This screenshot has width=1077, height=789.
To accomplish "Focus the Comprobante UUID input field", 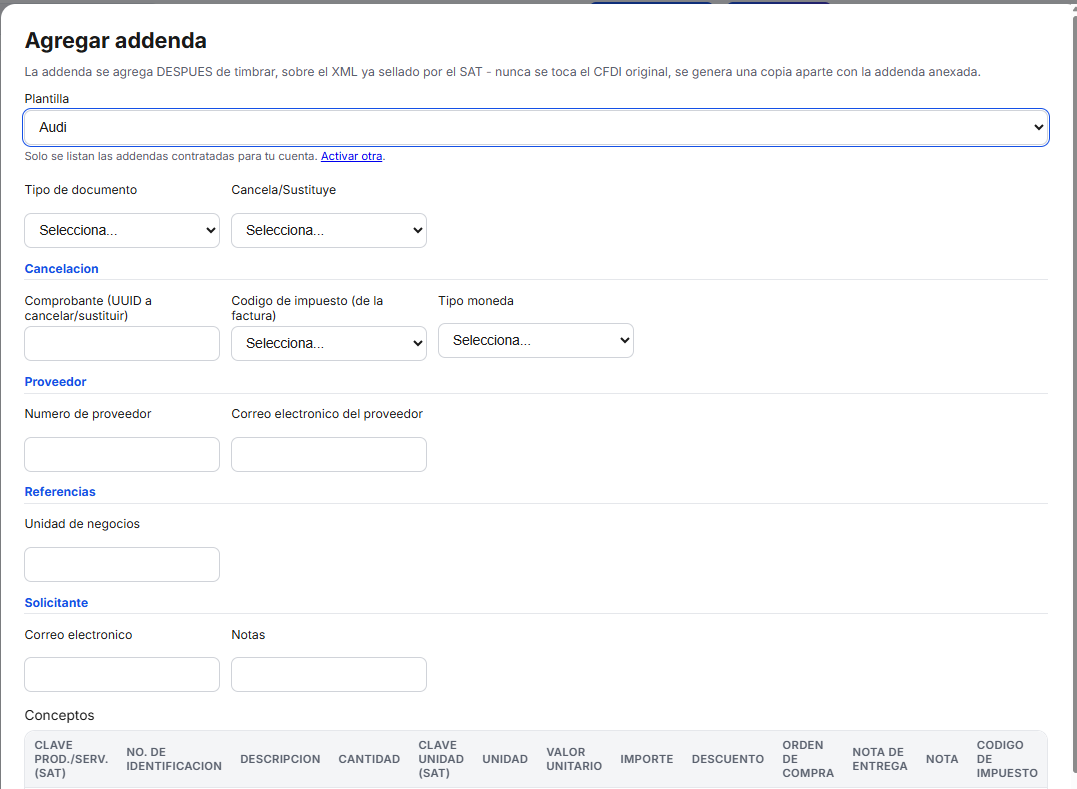I will (x=122, y=343).
